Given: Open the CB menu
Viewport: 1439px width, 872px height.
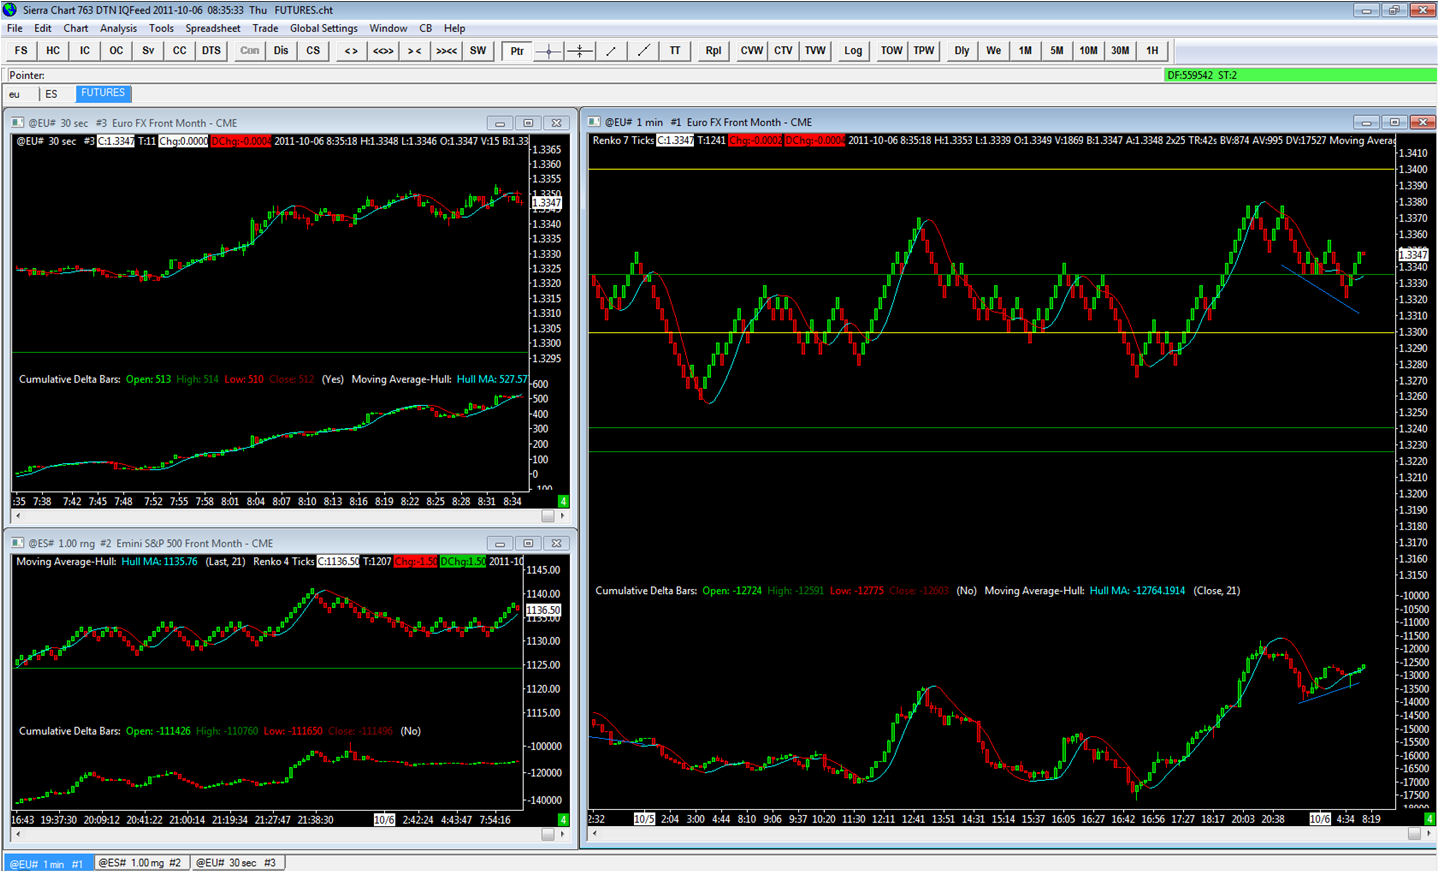Looking at the screenshot, I should (x=426, y=28).
